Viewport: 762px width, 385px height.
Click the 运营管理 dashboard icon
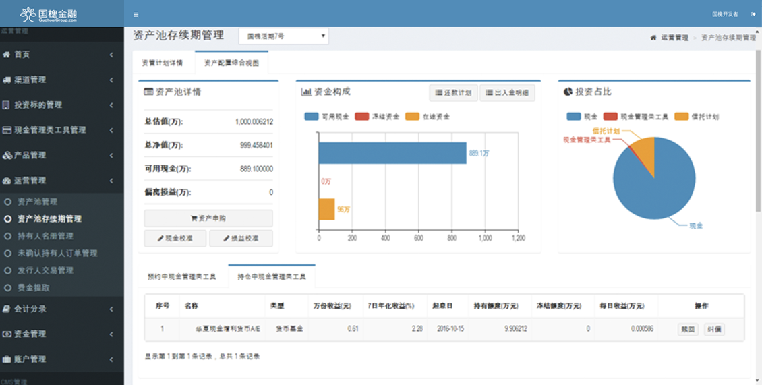6,181
